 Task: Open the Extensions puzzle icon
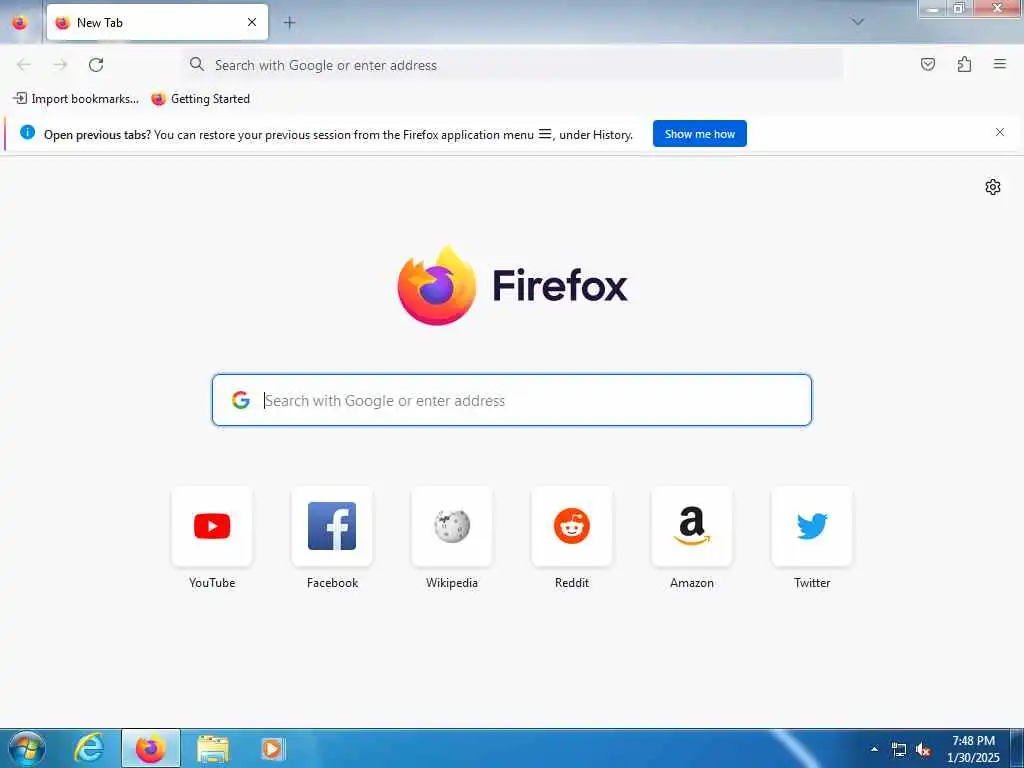(x=964, y=64)
